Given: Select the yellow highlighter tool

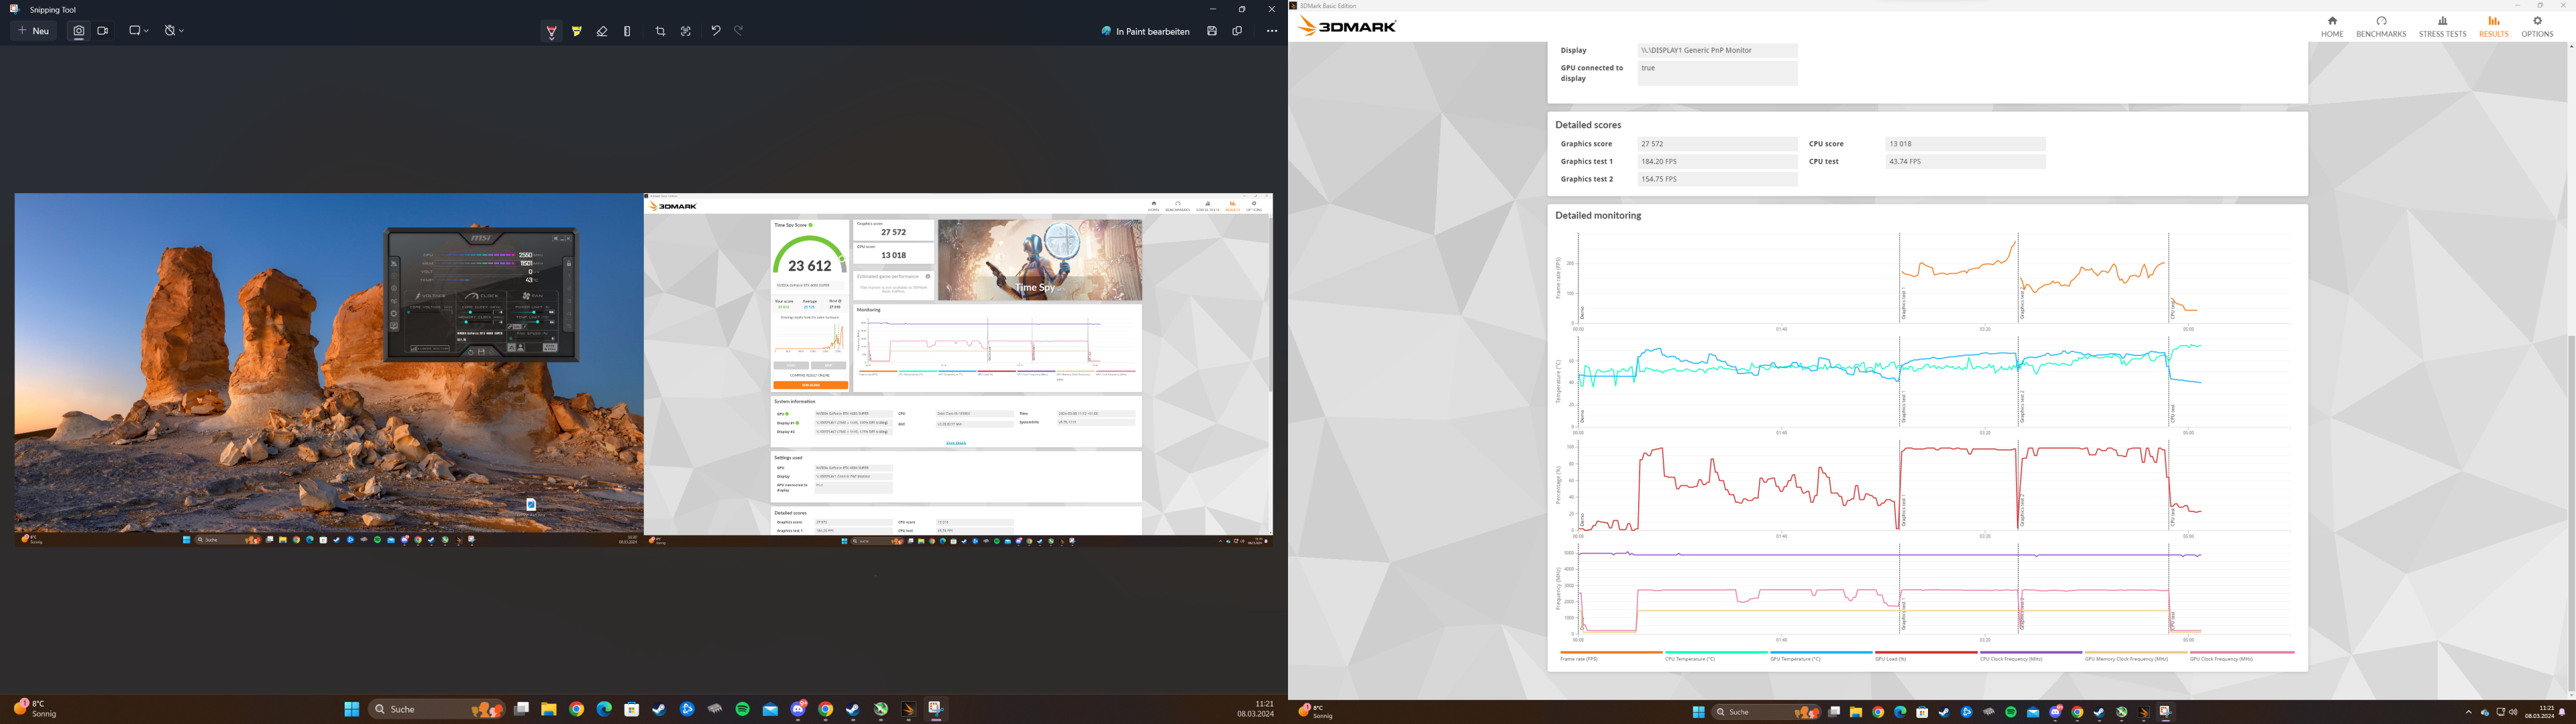Looking at the screenshot, I should (577, 31).
